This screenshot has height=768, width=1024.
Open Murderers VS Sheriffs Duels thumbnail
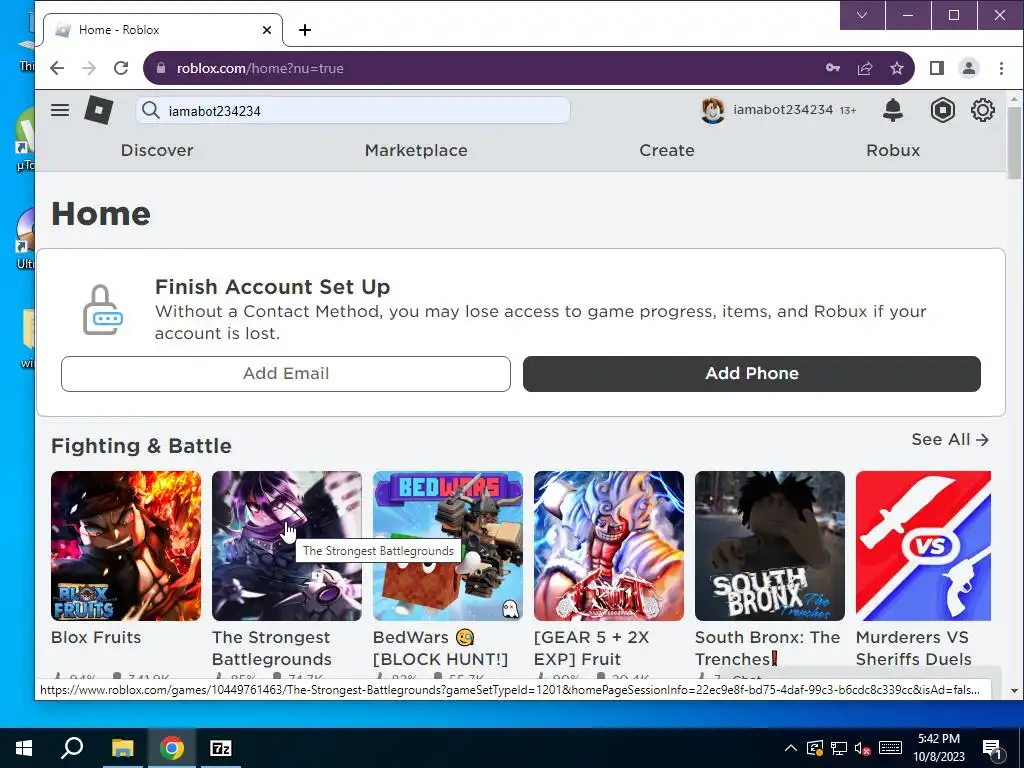click(923, 546)
